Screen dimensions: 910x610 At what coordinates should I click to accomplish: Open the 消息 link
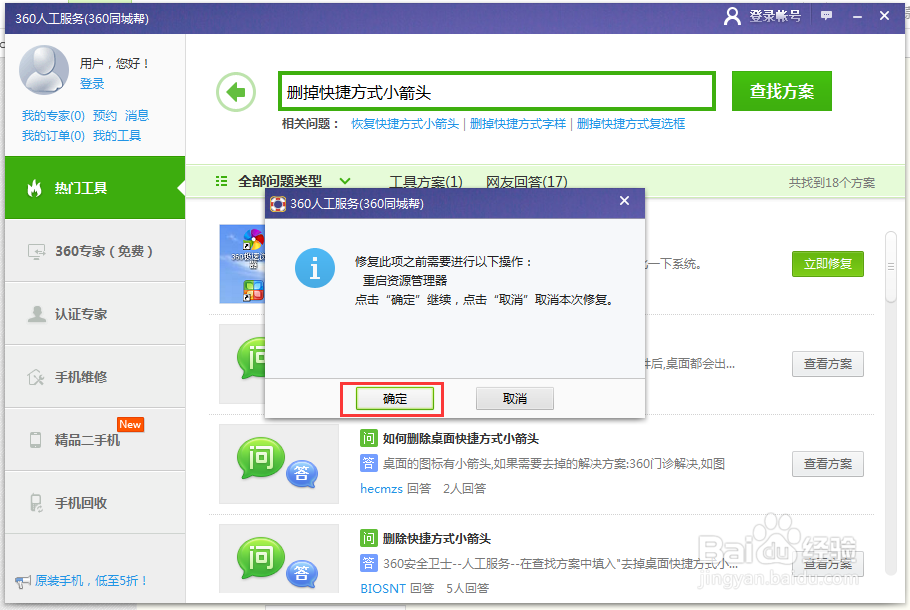click(x=137, y=115)
